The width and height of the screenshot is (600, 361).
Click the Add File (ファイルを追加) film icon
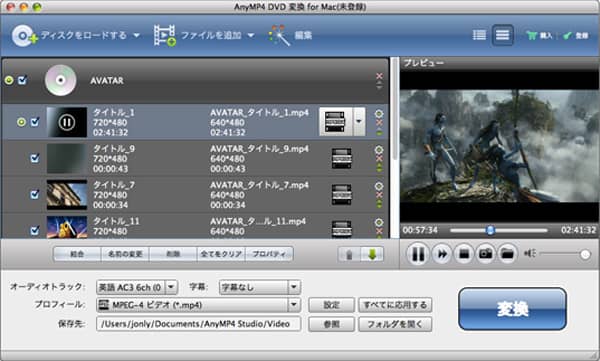point(165,36)
